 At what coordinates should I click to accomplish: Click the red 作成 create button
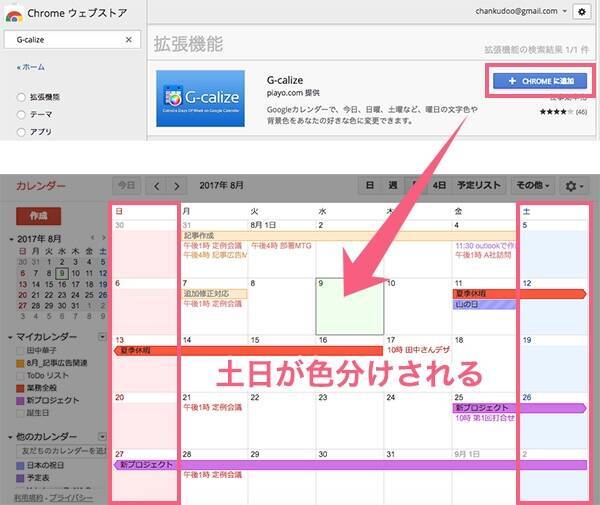pyautogui.click(x=38, y=216)
